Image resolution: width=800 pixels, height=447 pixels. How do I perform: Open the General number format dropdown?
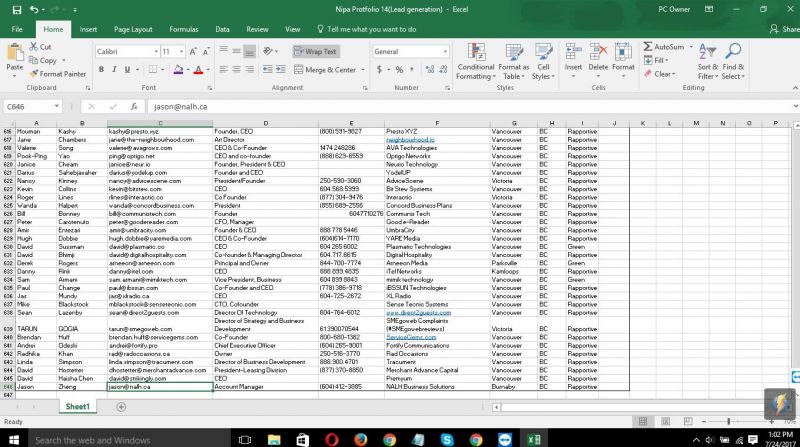pyautogui.click(x=445, y=52)
